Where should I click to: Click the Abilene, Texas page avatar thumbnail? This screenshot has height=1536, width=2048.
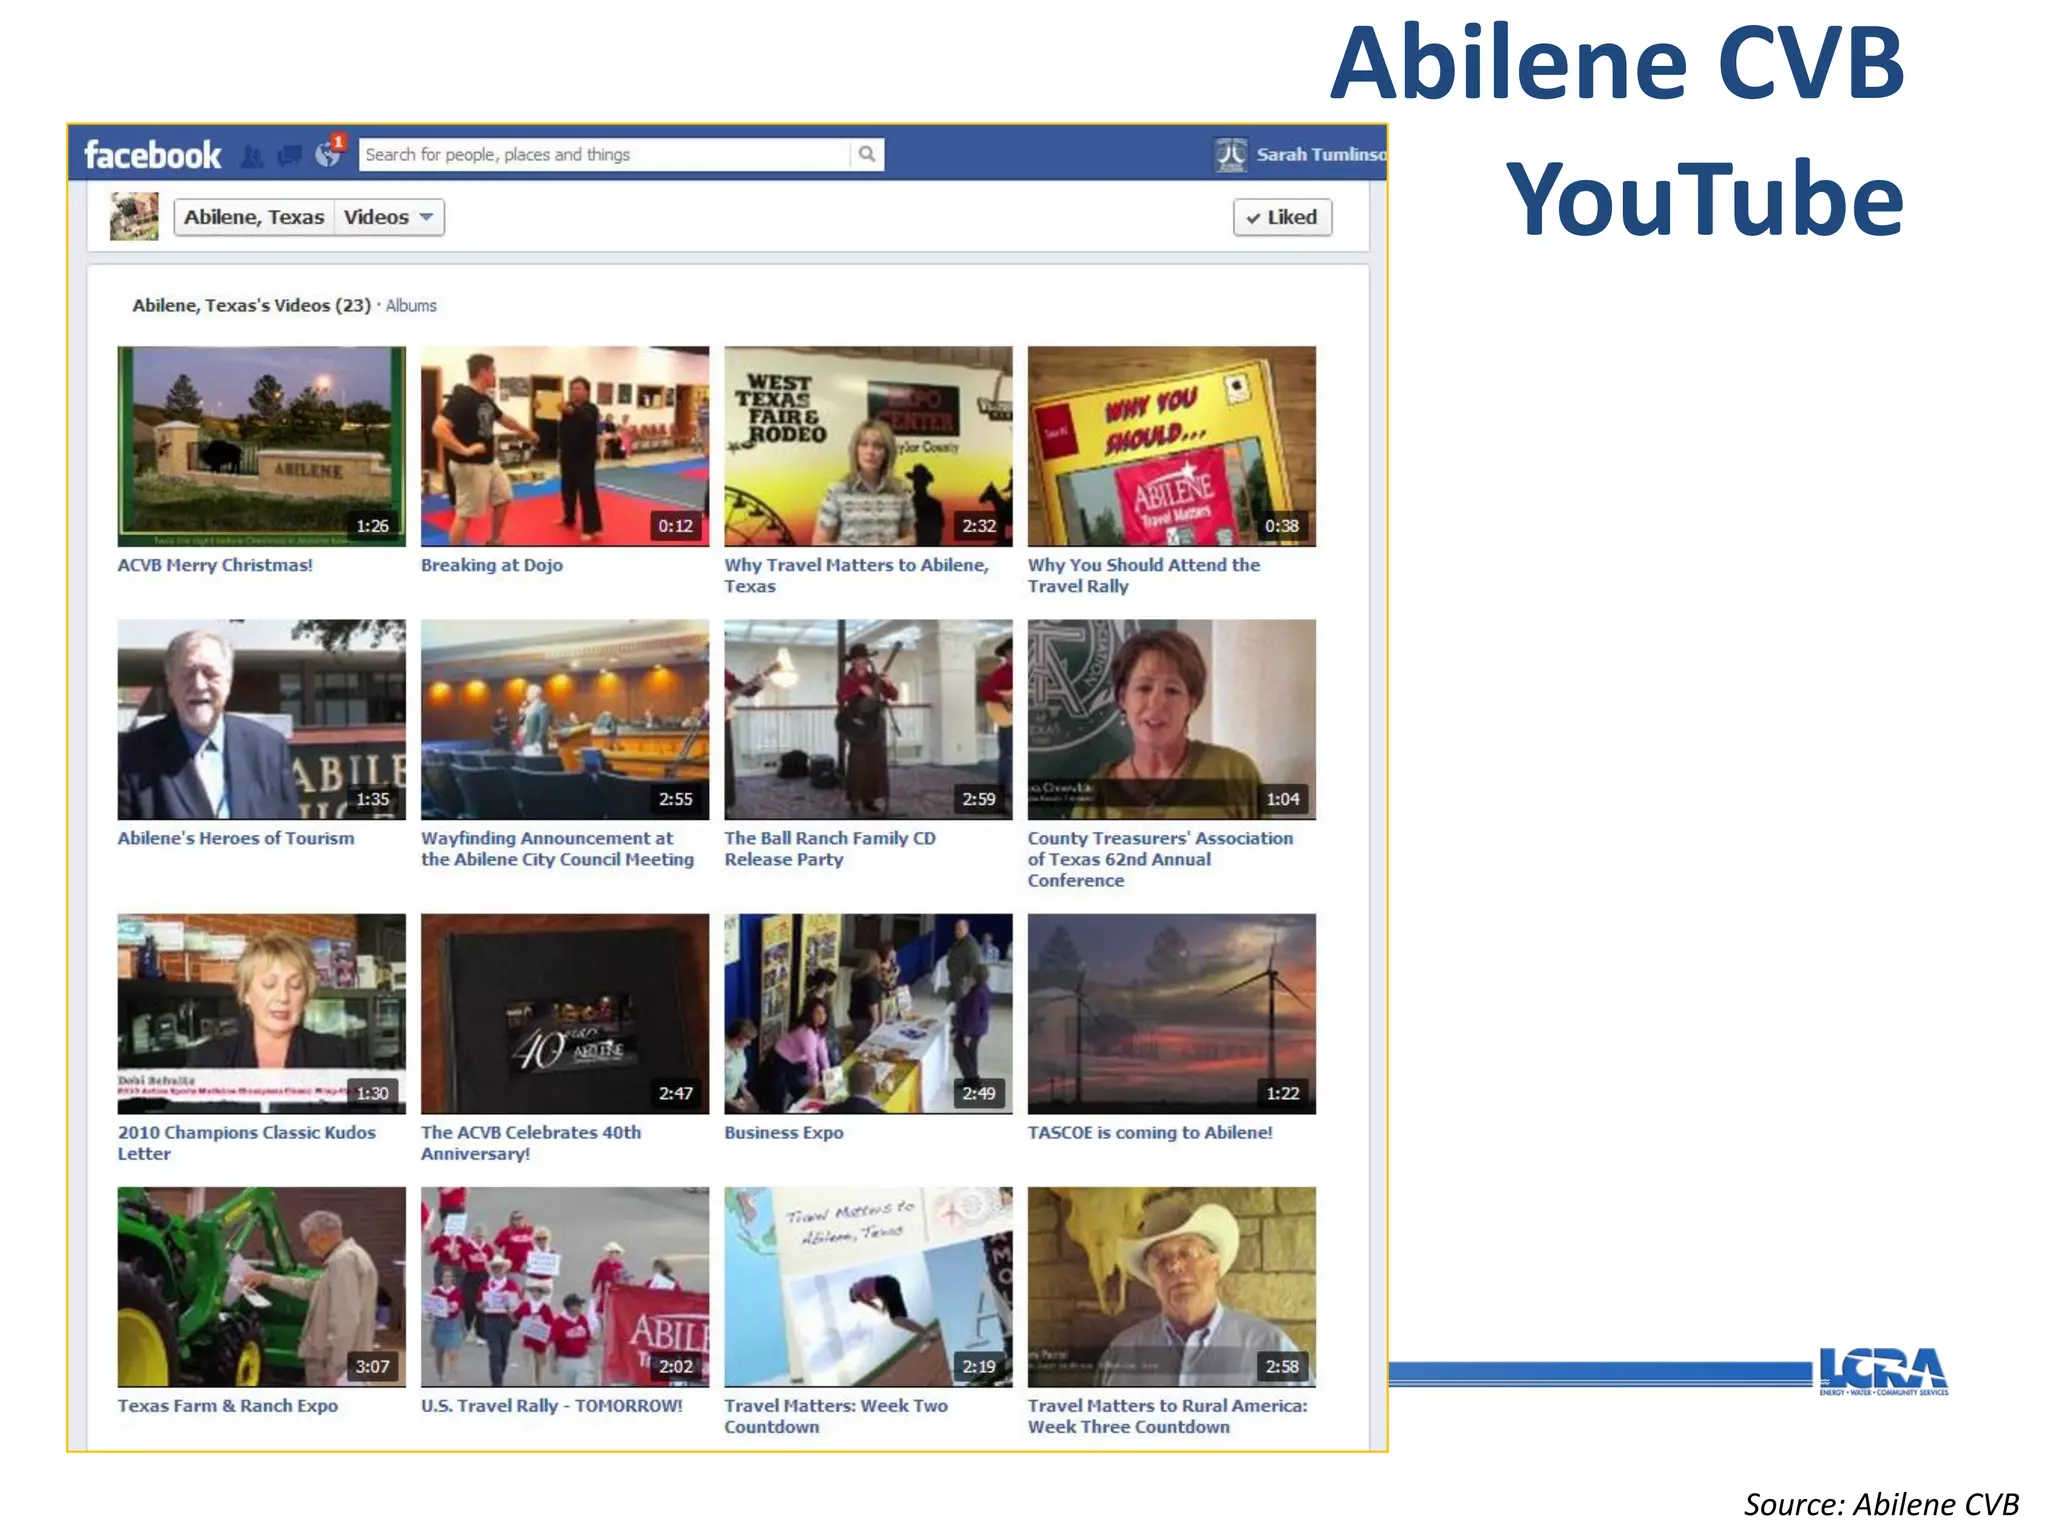coord(134,216)
